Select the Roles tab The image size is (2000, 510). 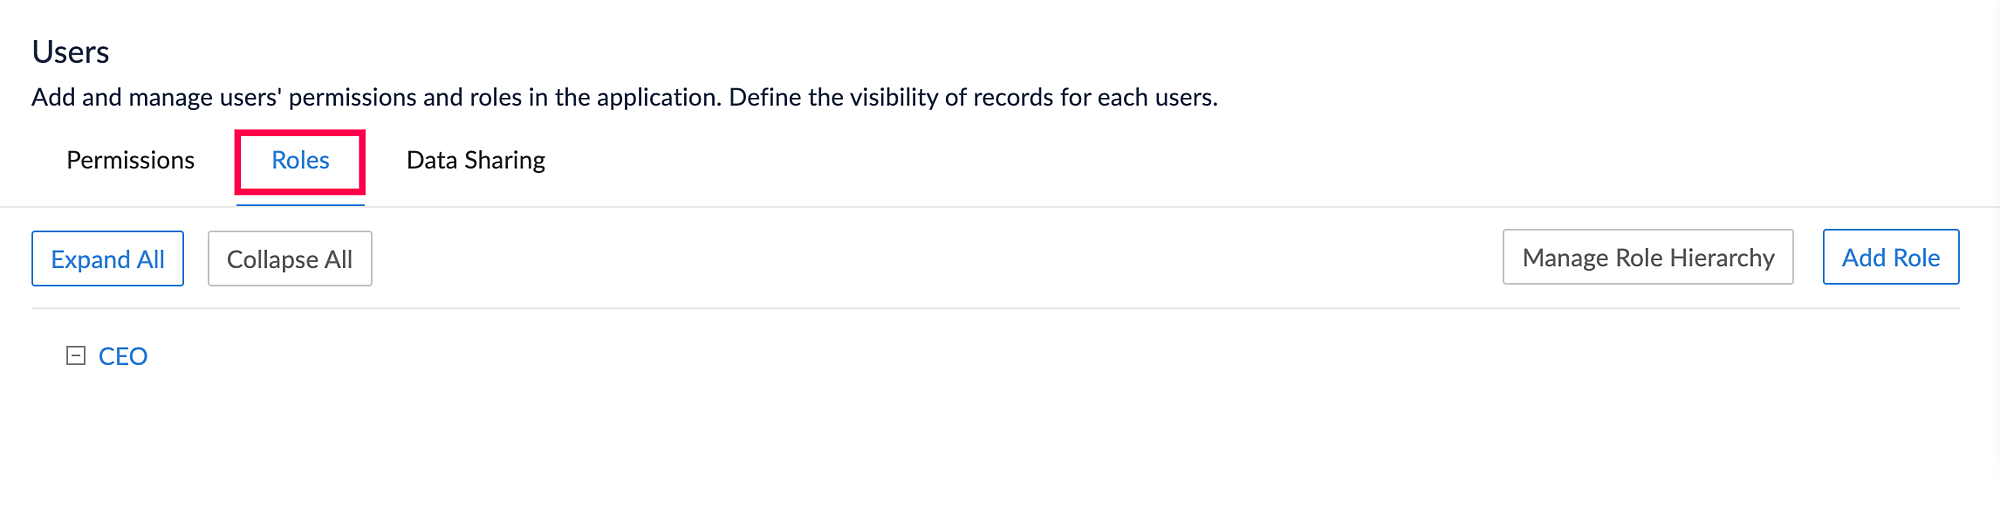click(300, 160)
